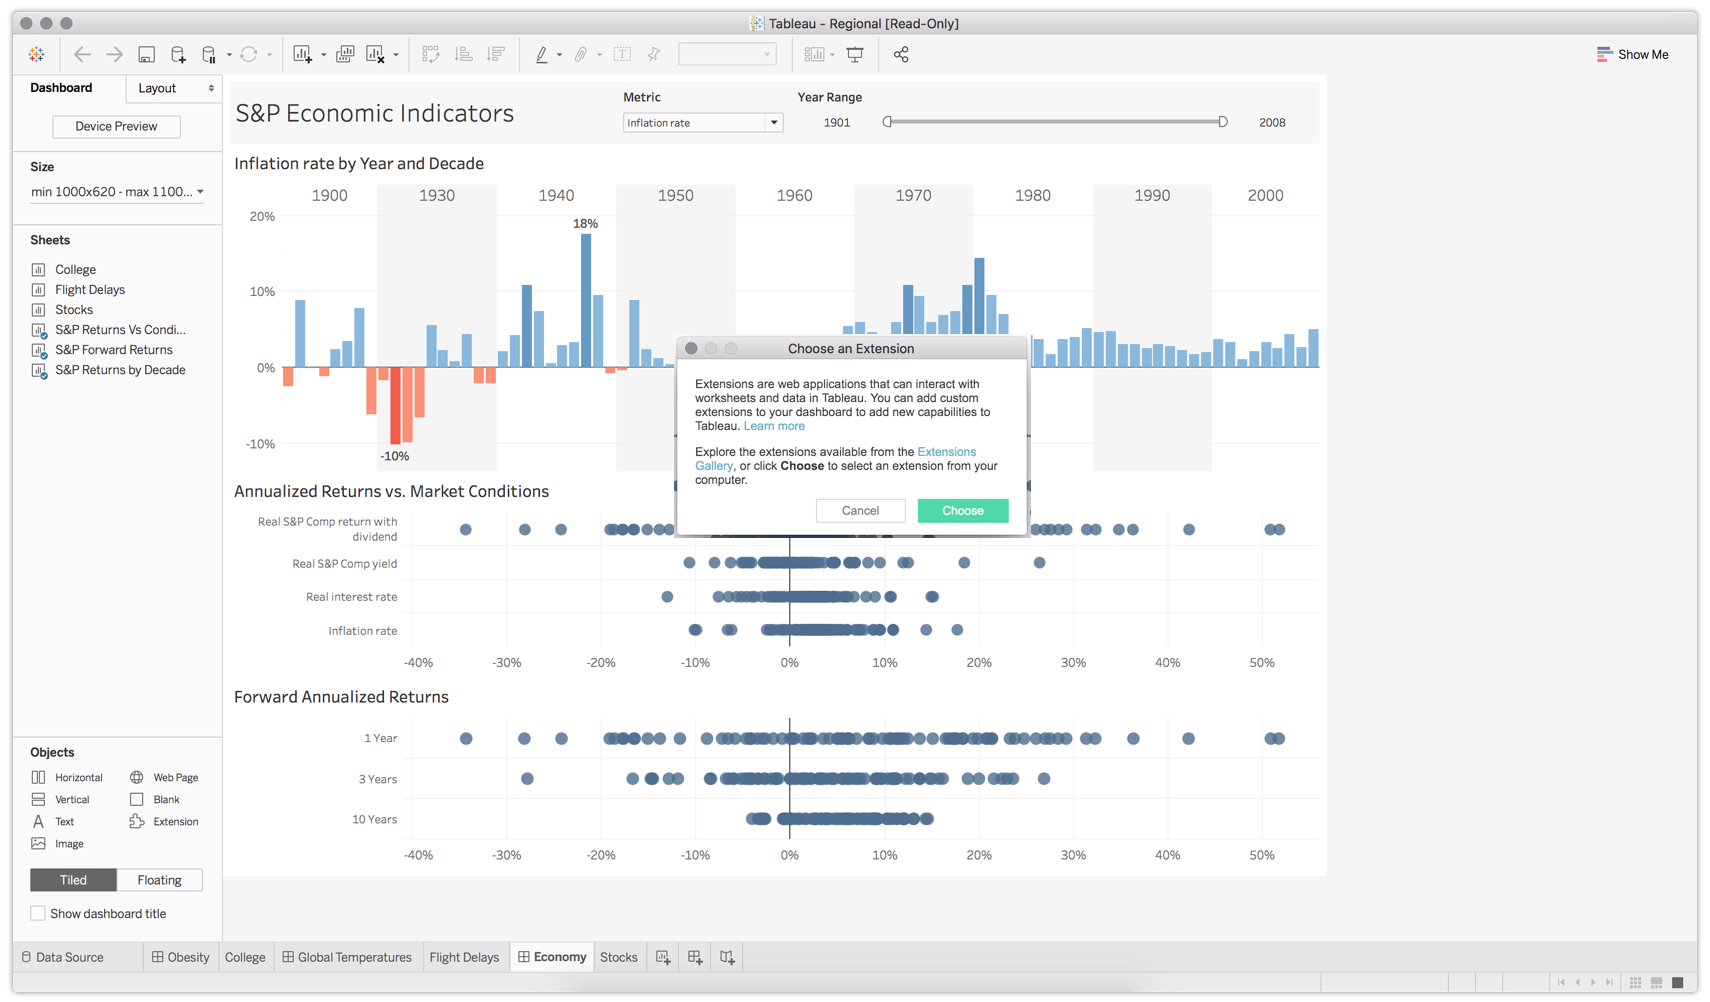The width and height of the screenshot is (1710, 1002).
Task: Open the Obesity sheet tab
Action: pos(180,957)
